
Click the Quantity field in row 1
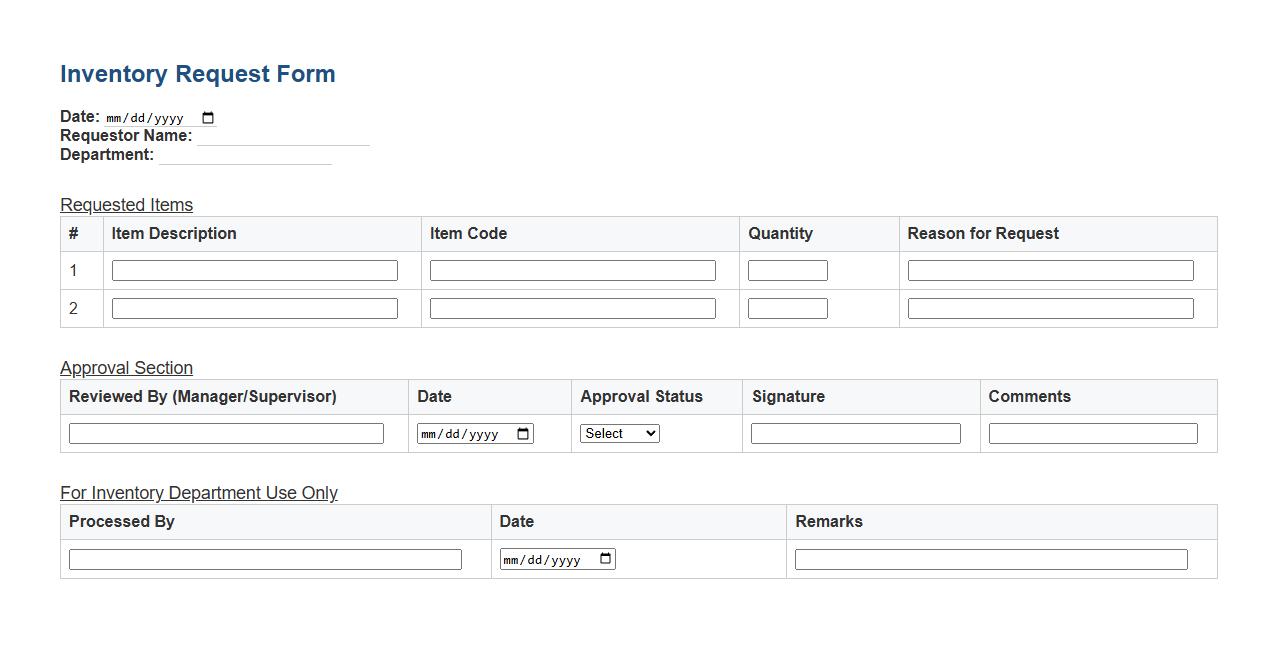click(787, 270)
